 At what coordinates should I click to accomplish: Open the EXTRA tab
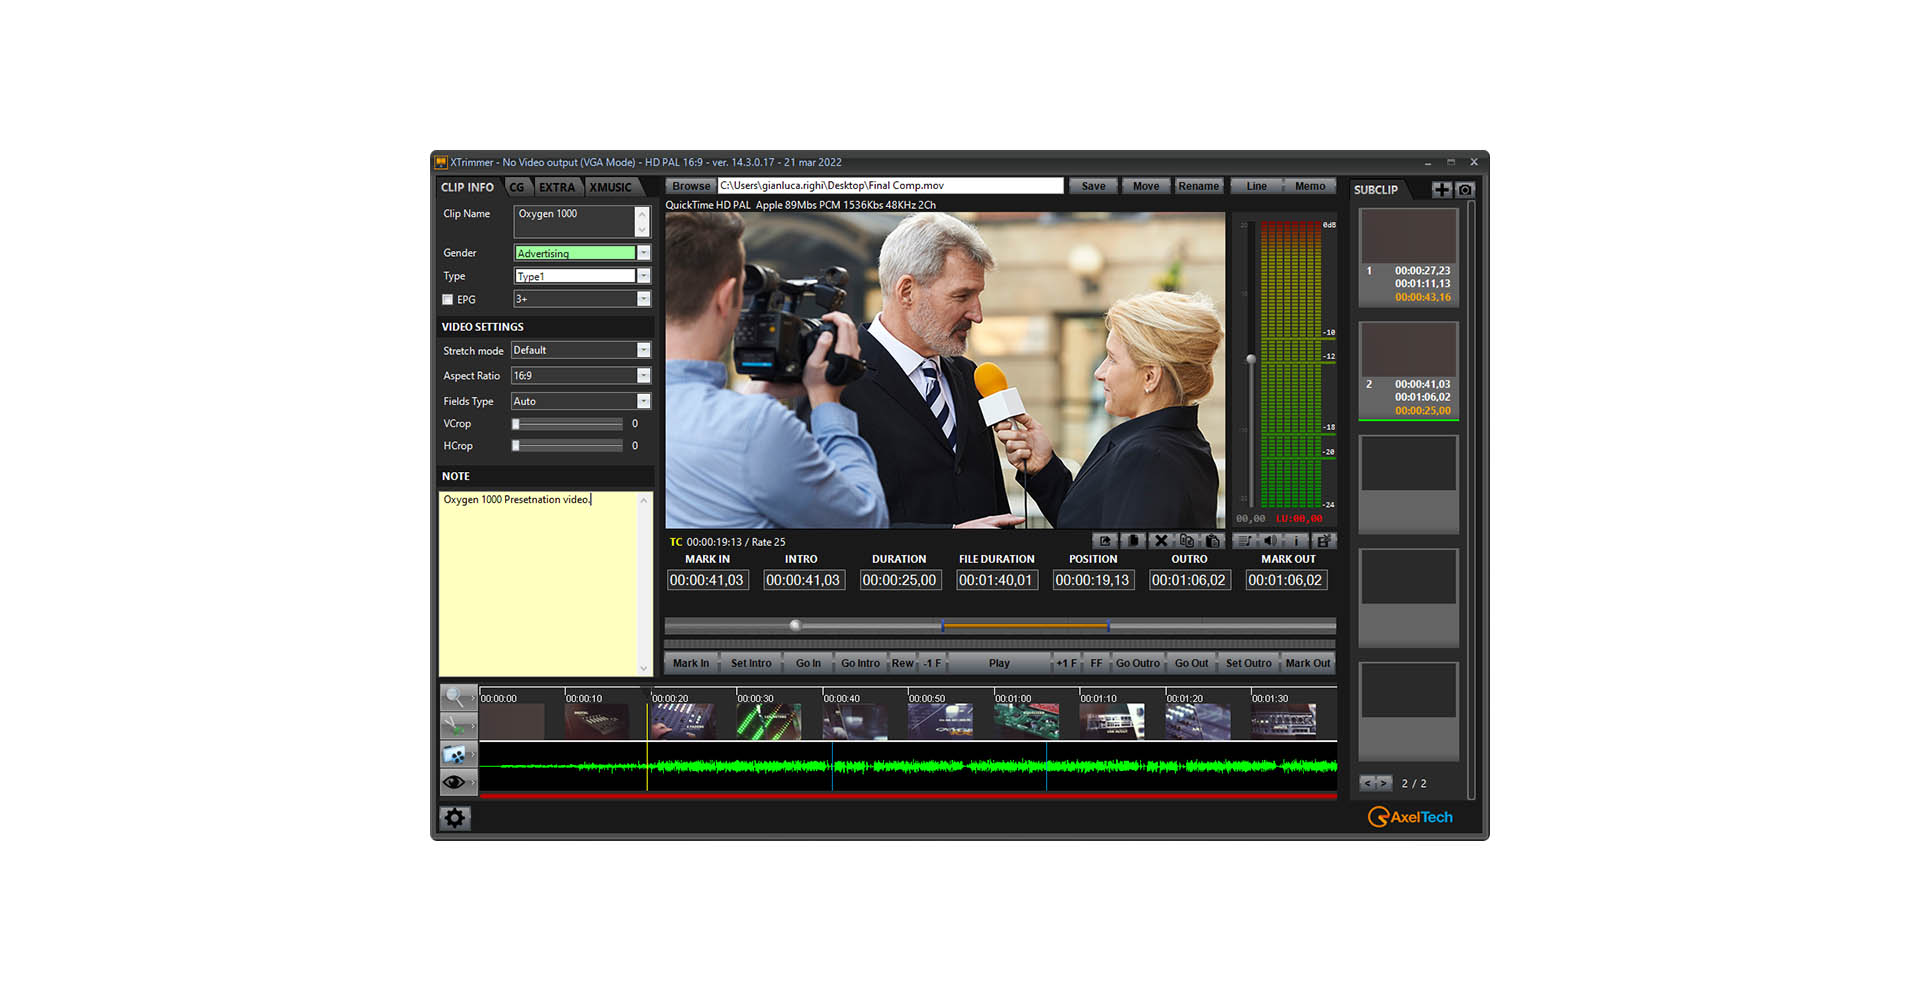click(x=557, y=187)
